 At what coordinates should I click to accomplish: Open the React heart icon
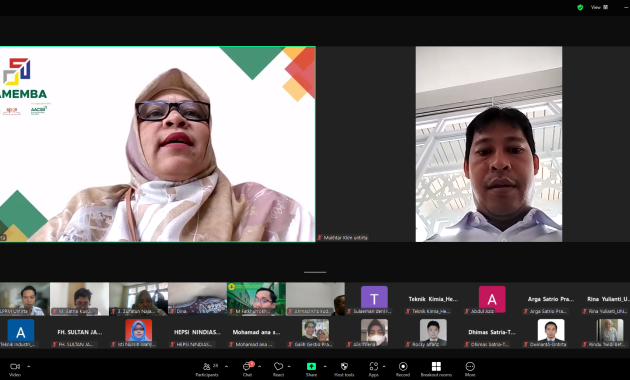(x=278, y=366)
